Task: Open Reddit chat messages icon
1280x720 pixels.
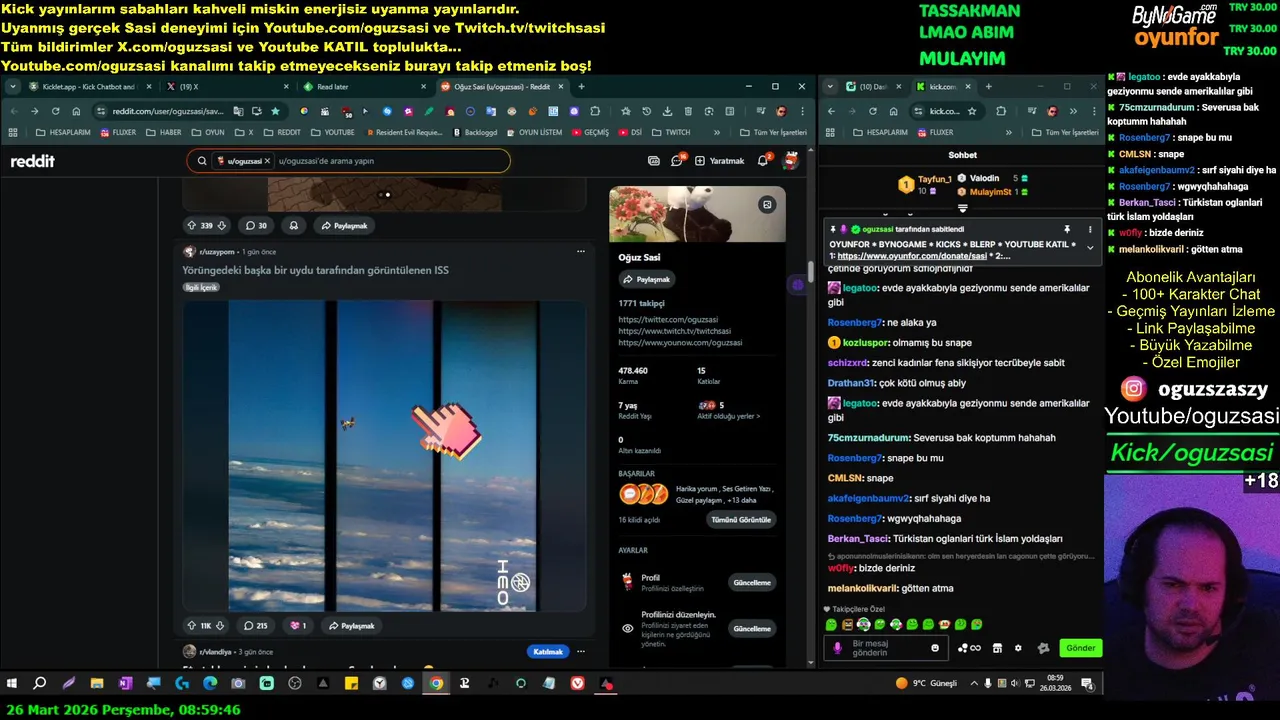Action: 677,160
